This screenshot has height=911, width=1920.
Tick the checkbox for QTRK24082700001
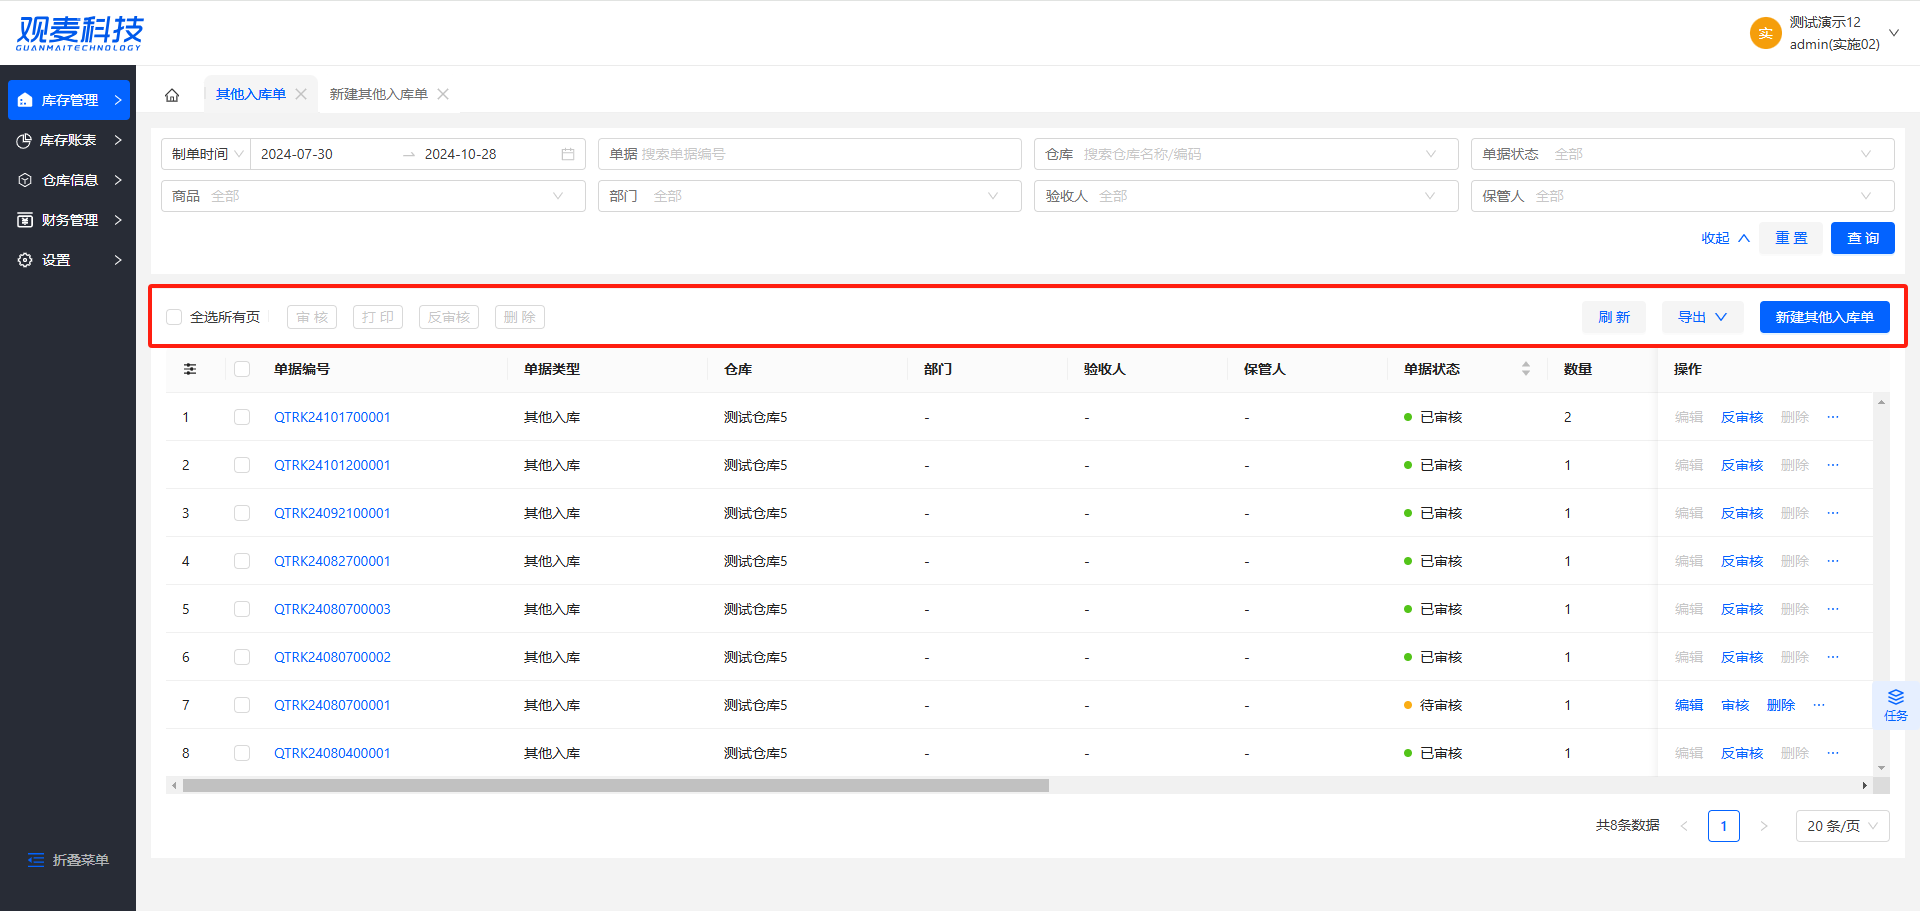pos(242,561)
